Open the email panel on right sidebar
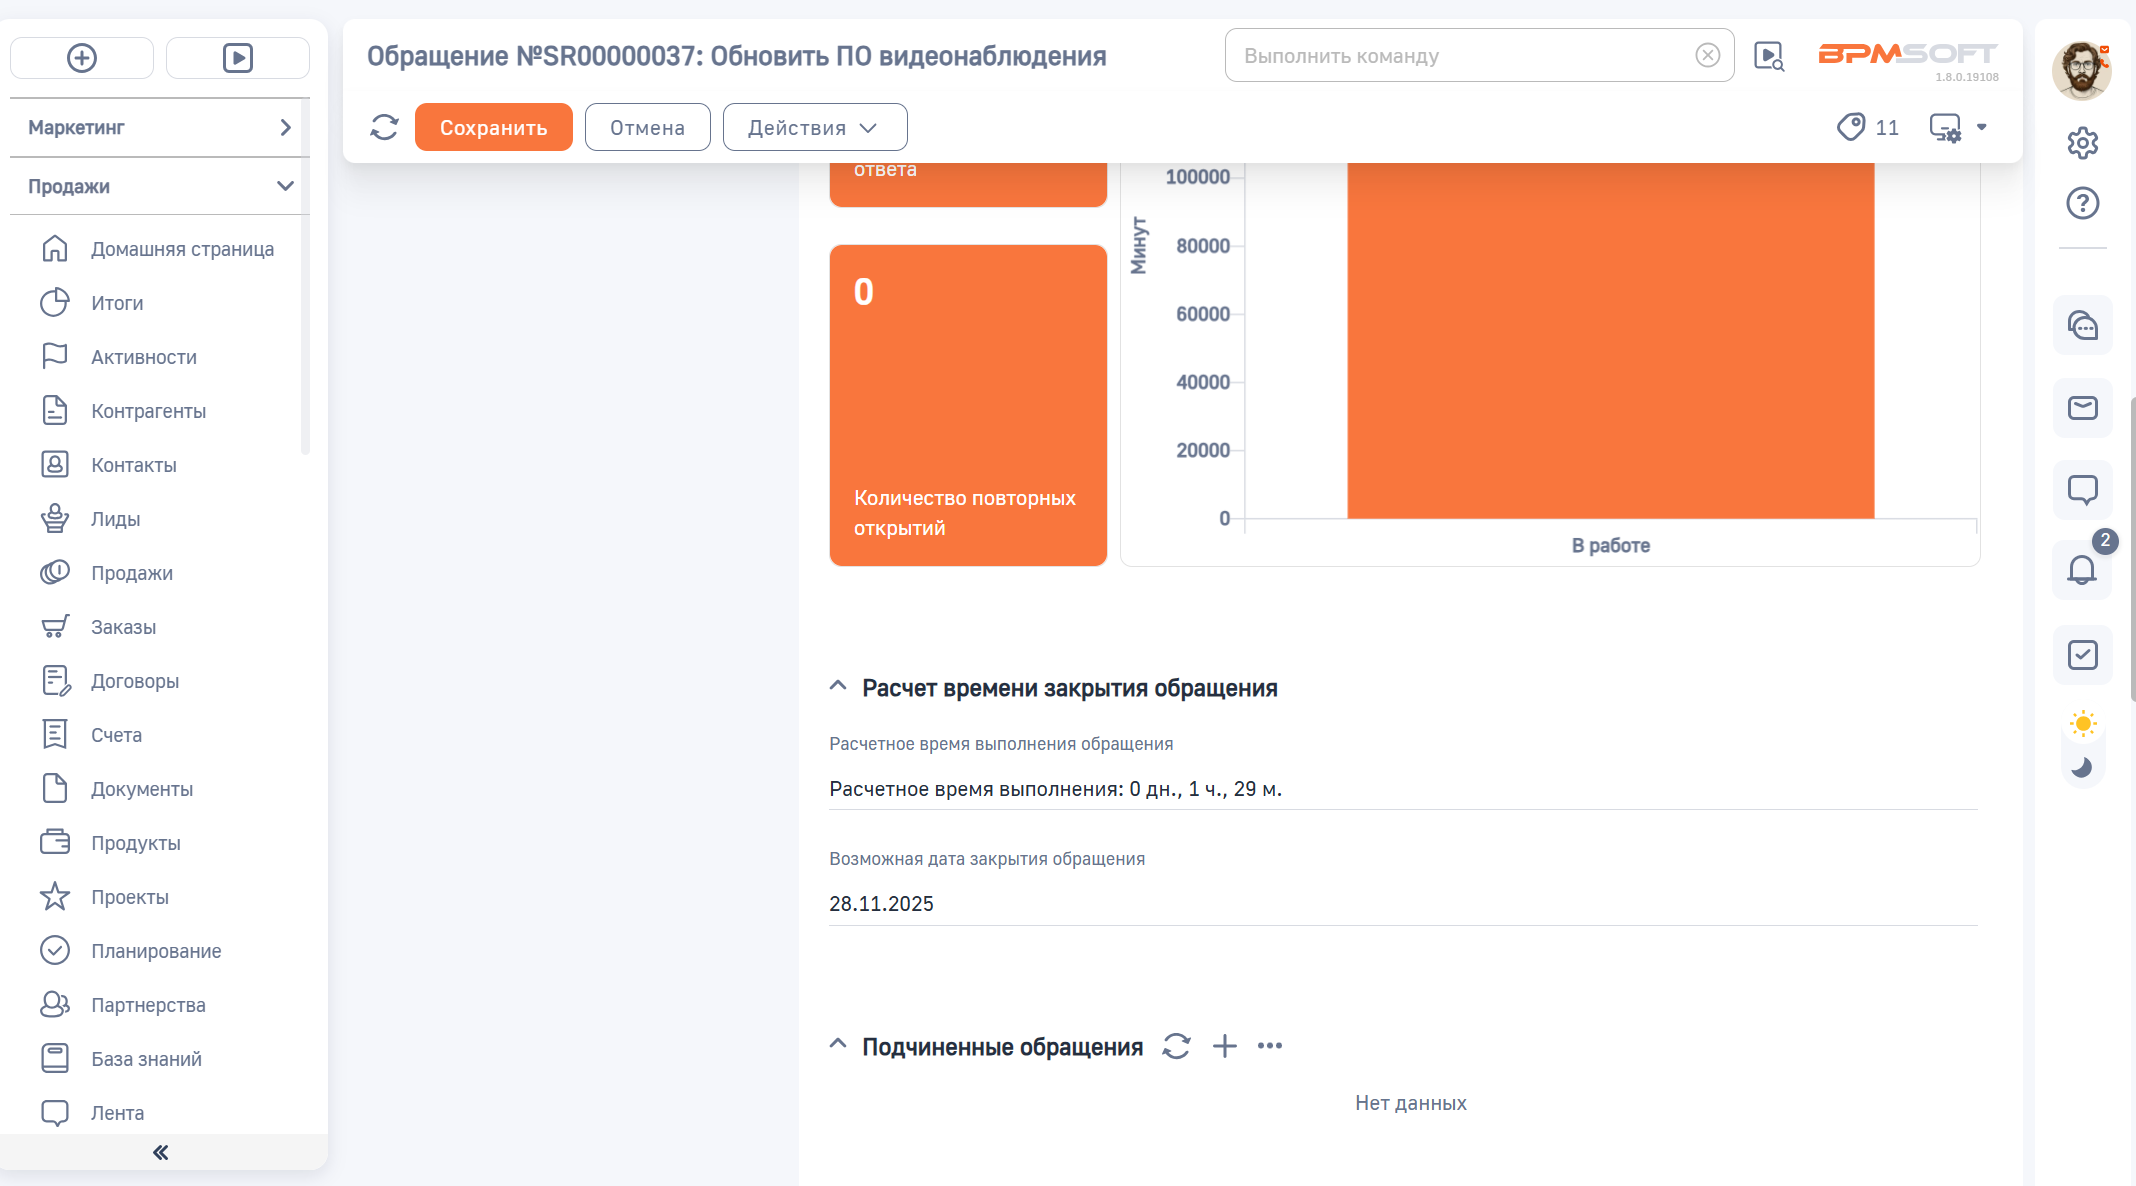The height and width of the screenshot is (1186, 2136). (x=2083, y=408)
